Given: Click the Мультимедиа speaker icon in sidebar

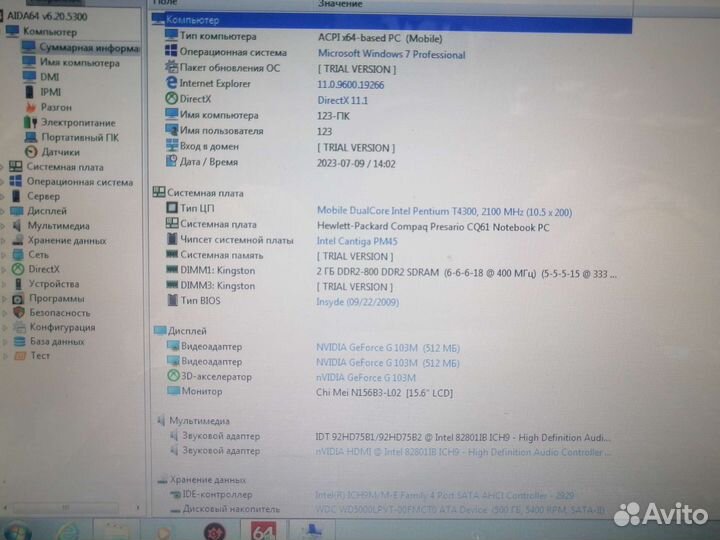Looking at the screenshot, I should click(x=17, y=225).
